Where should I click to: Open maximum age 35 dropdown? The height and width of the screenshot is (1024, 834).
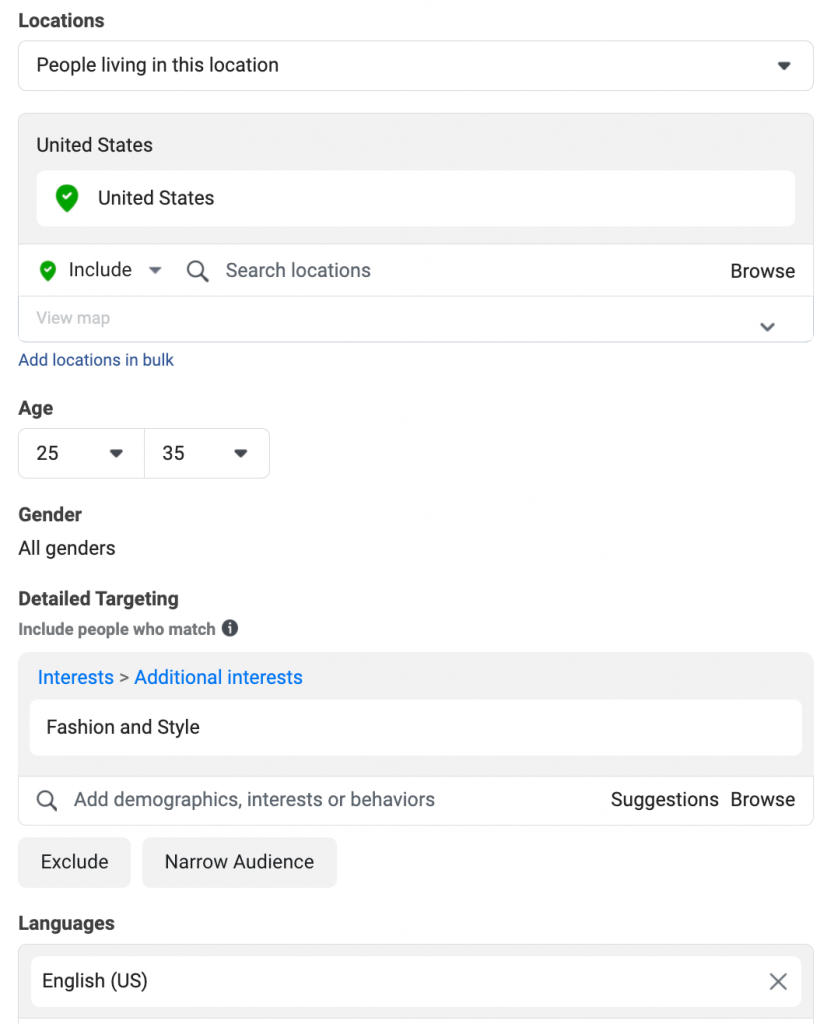[206, 453]
